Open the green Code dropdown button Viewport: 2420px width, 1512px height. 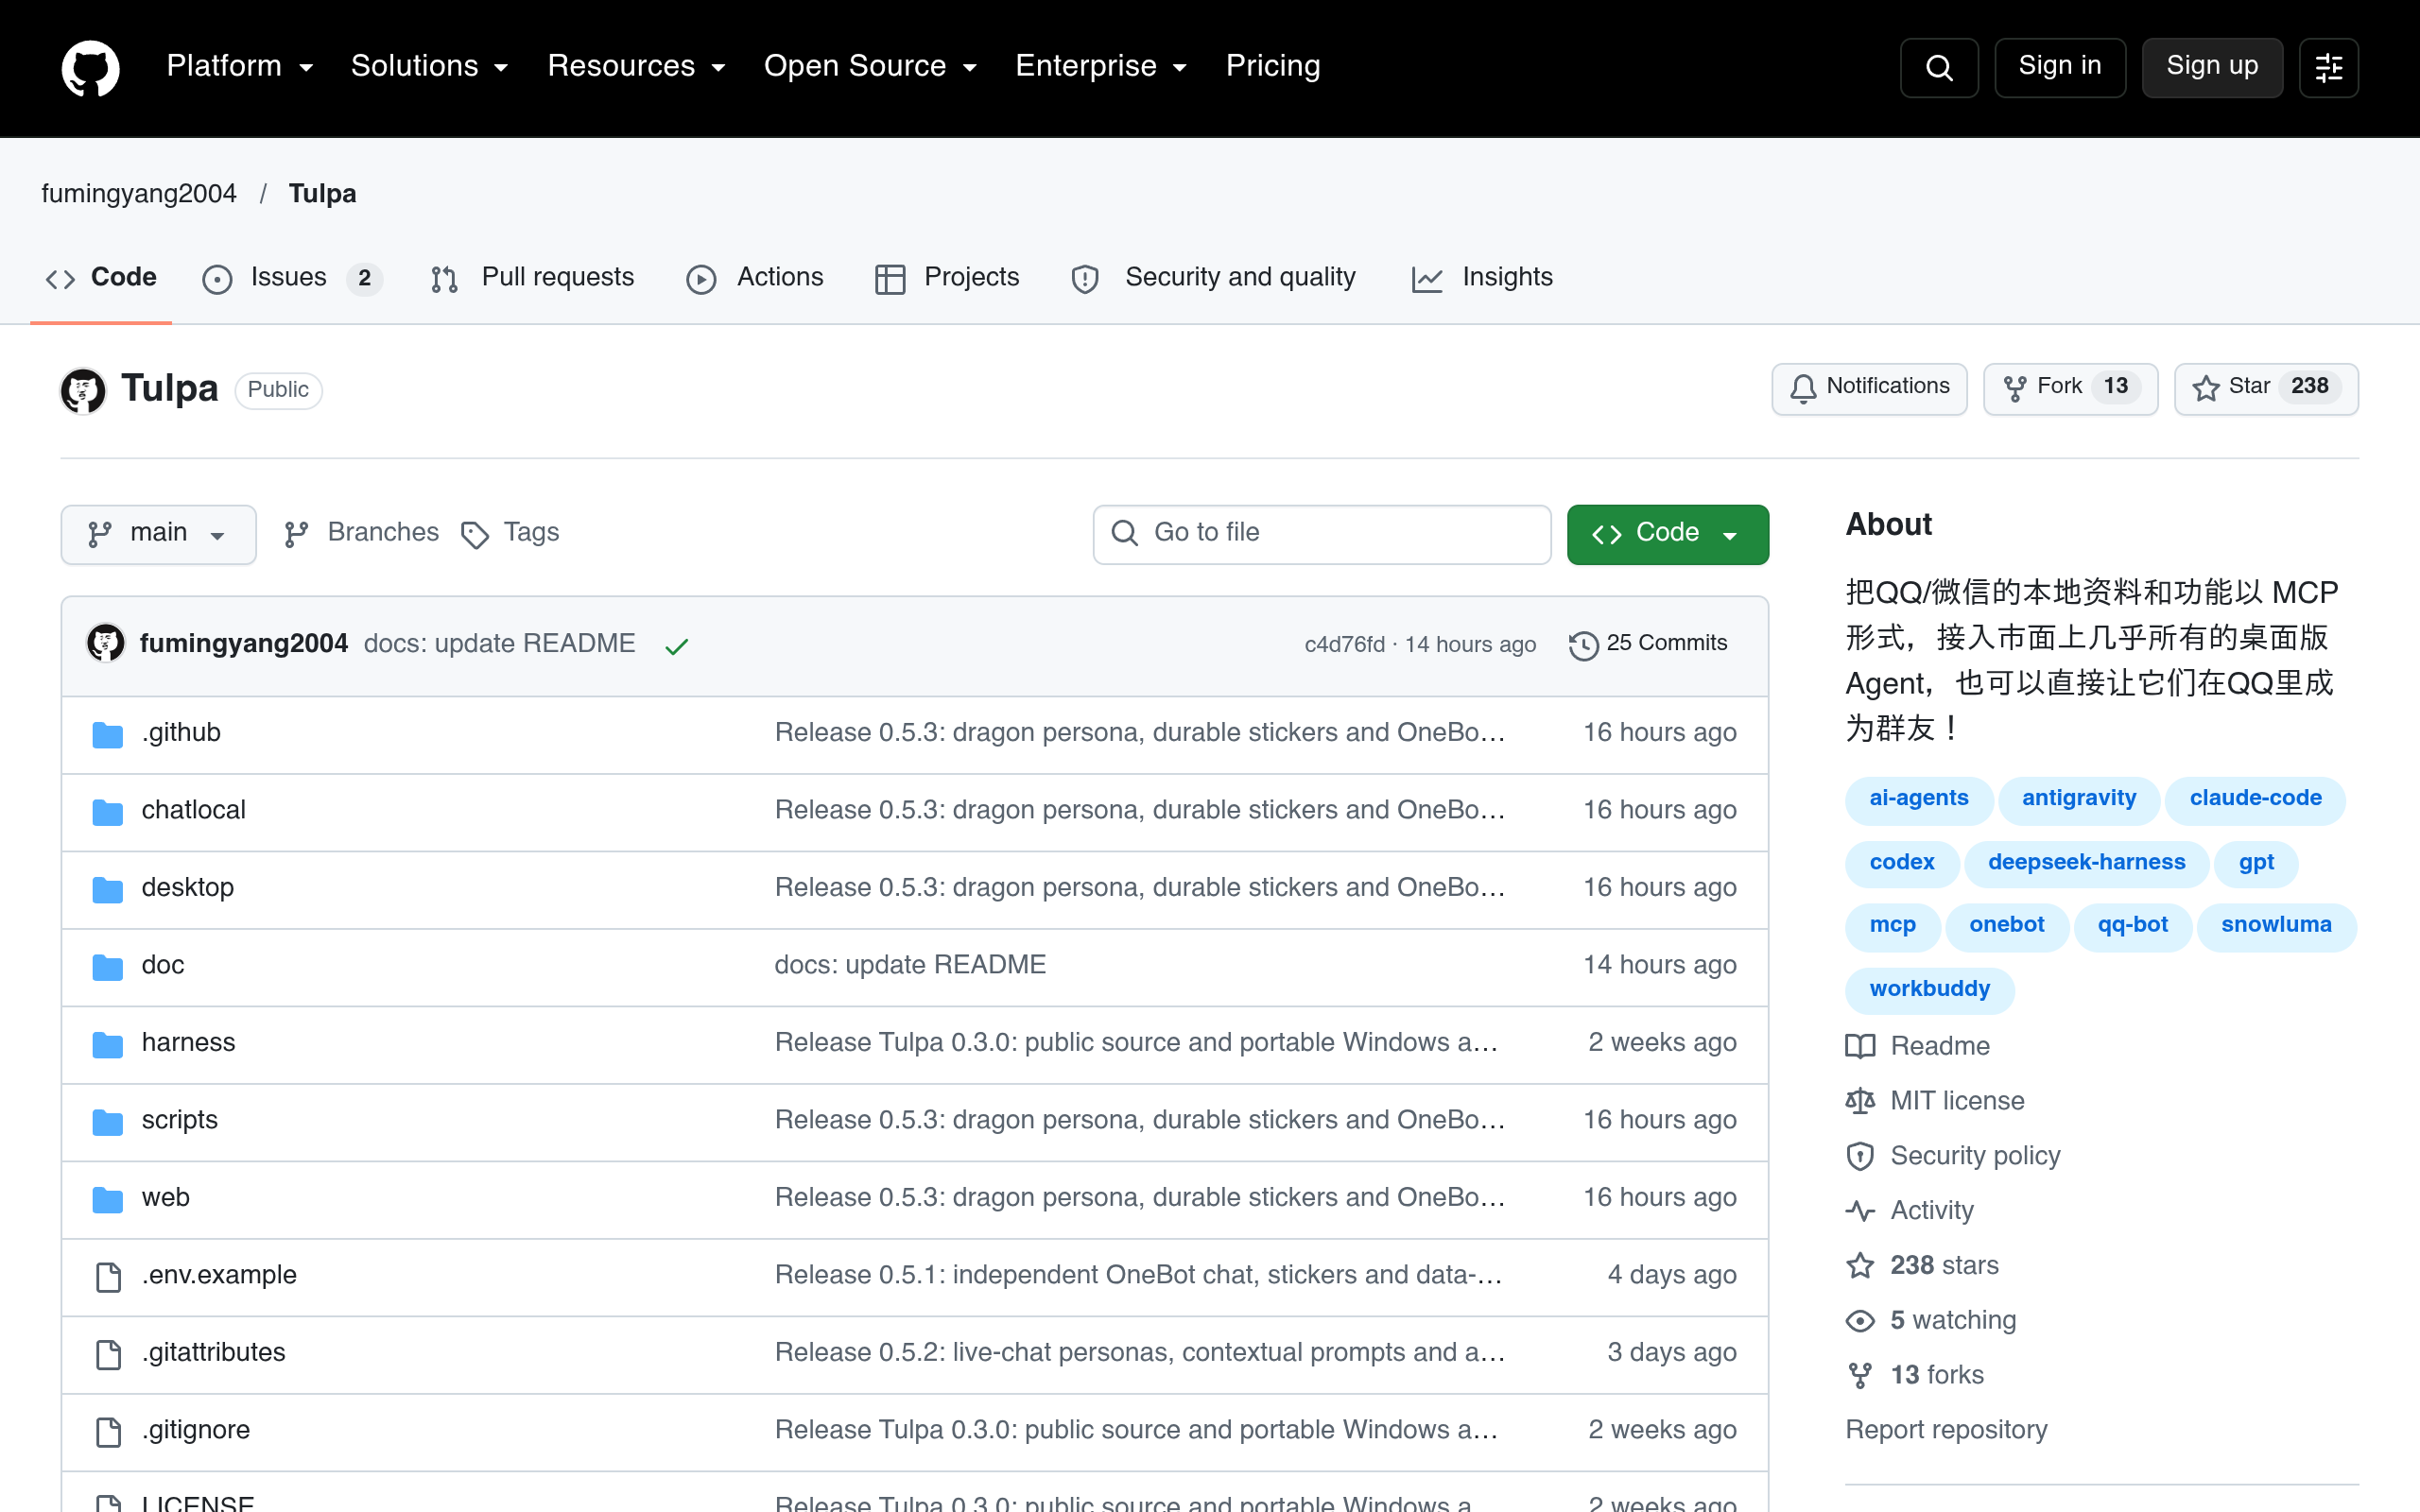pos(1667,534)
